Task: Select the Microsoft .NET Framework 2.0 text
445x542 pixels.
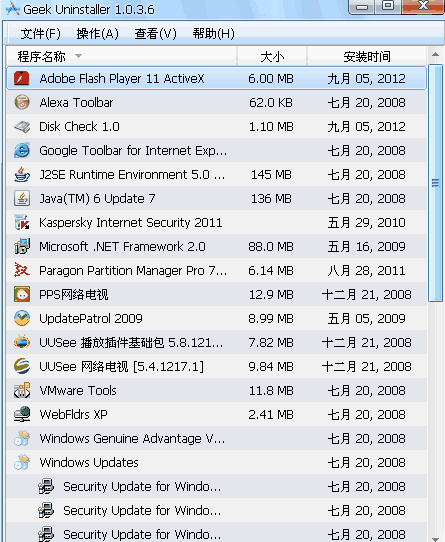Action: click(x=122, y=246)
